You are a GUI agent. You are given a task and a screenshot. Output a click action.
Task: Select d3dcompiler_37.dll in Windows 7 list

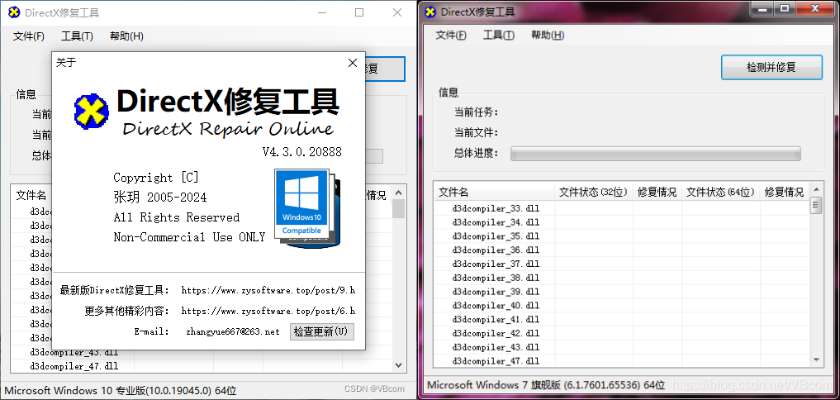click(x=496, y=264)
